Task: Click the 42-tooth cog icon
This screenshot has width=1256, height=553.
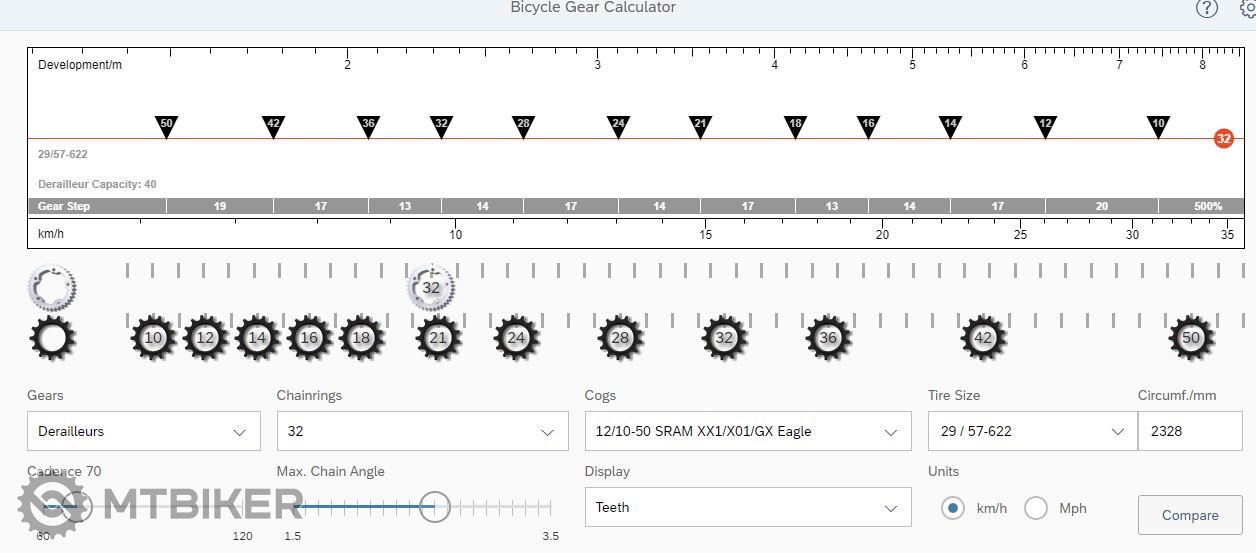Action: point(983,338)
